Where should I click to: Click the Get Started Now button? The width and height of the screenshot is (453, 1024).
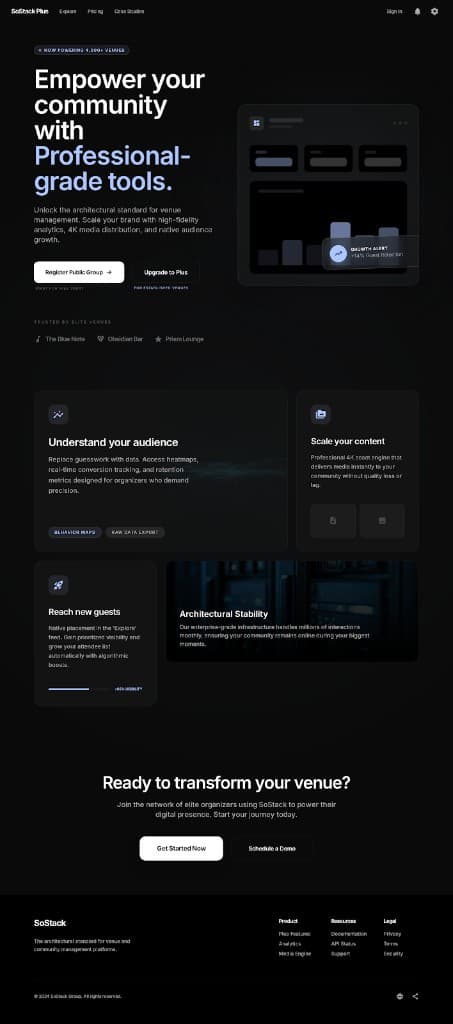point(181,848)
